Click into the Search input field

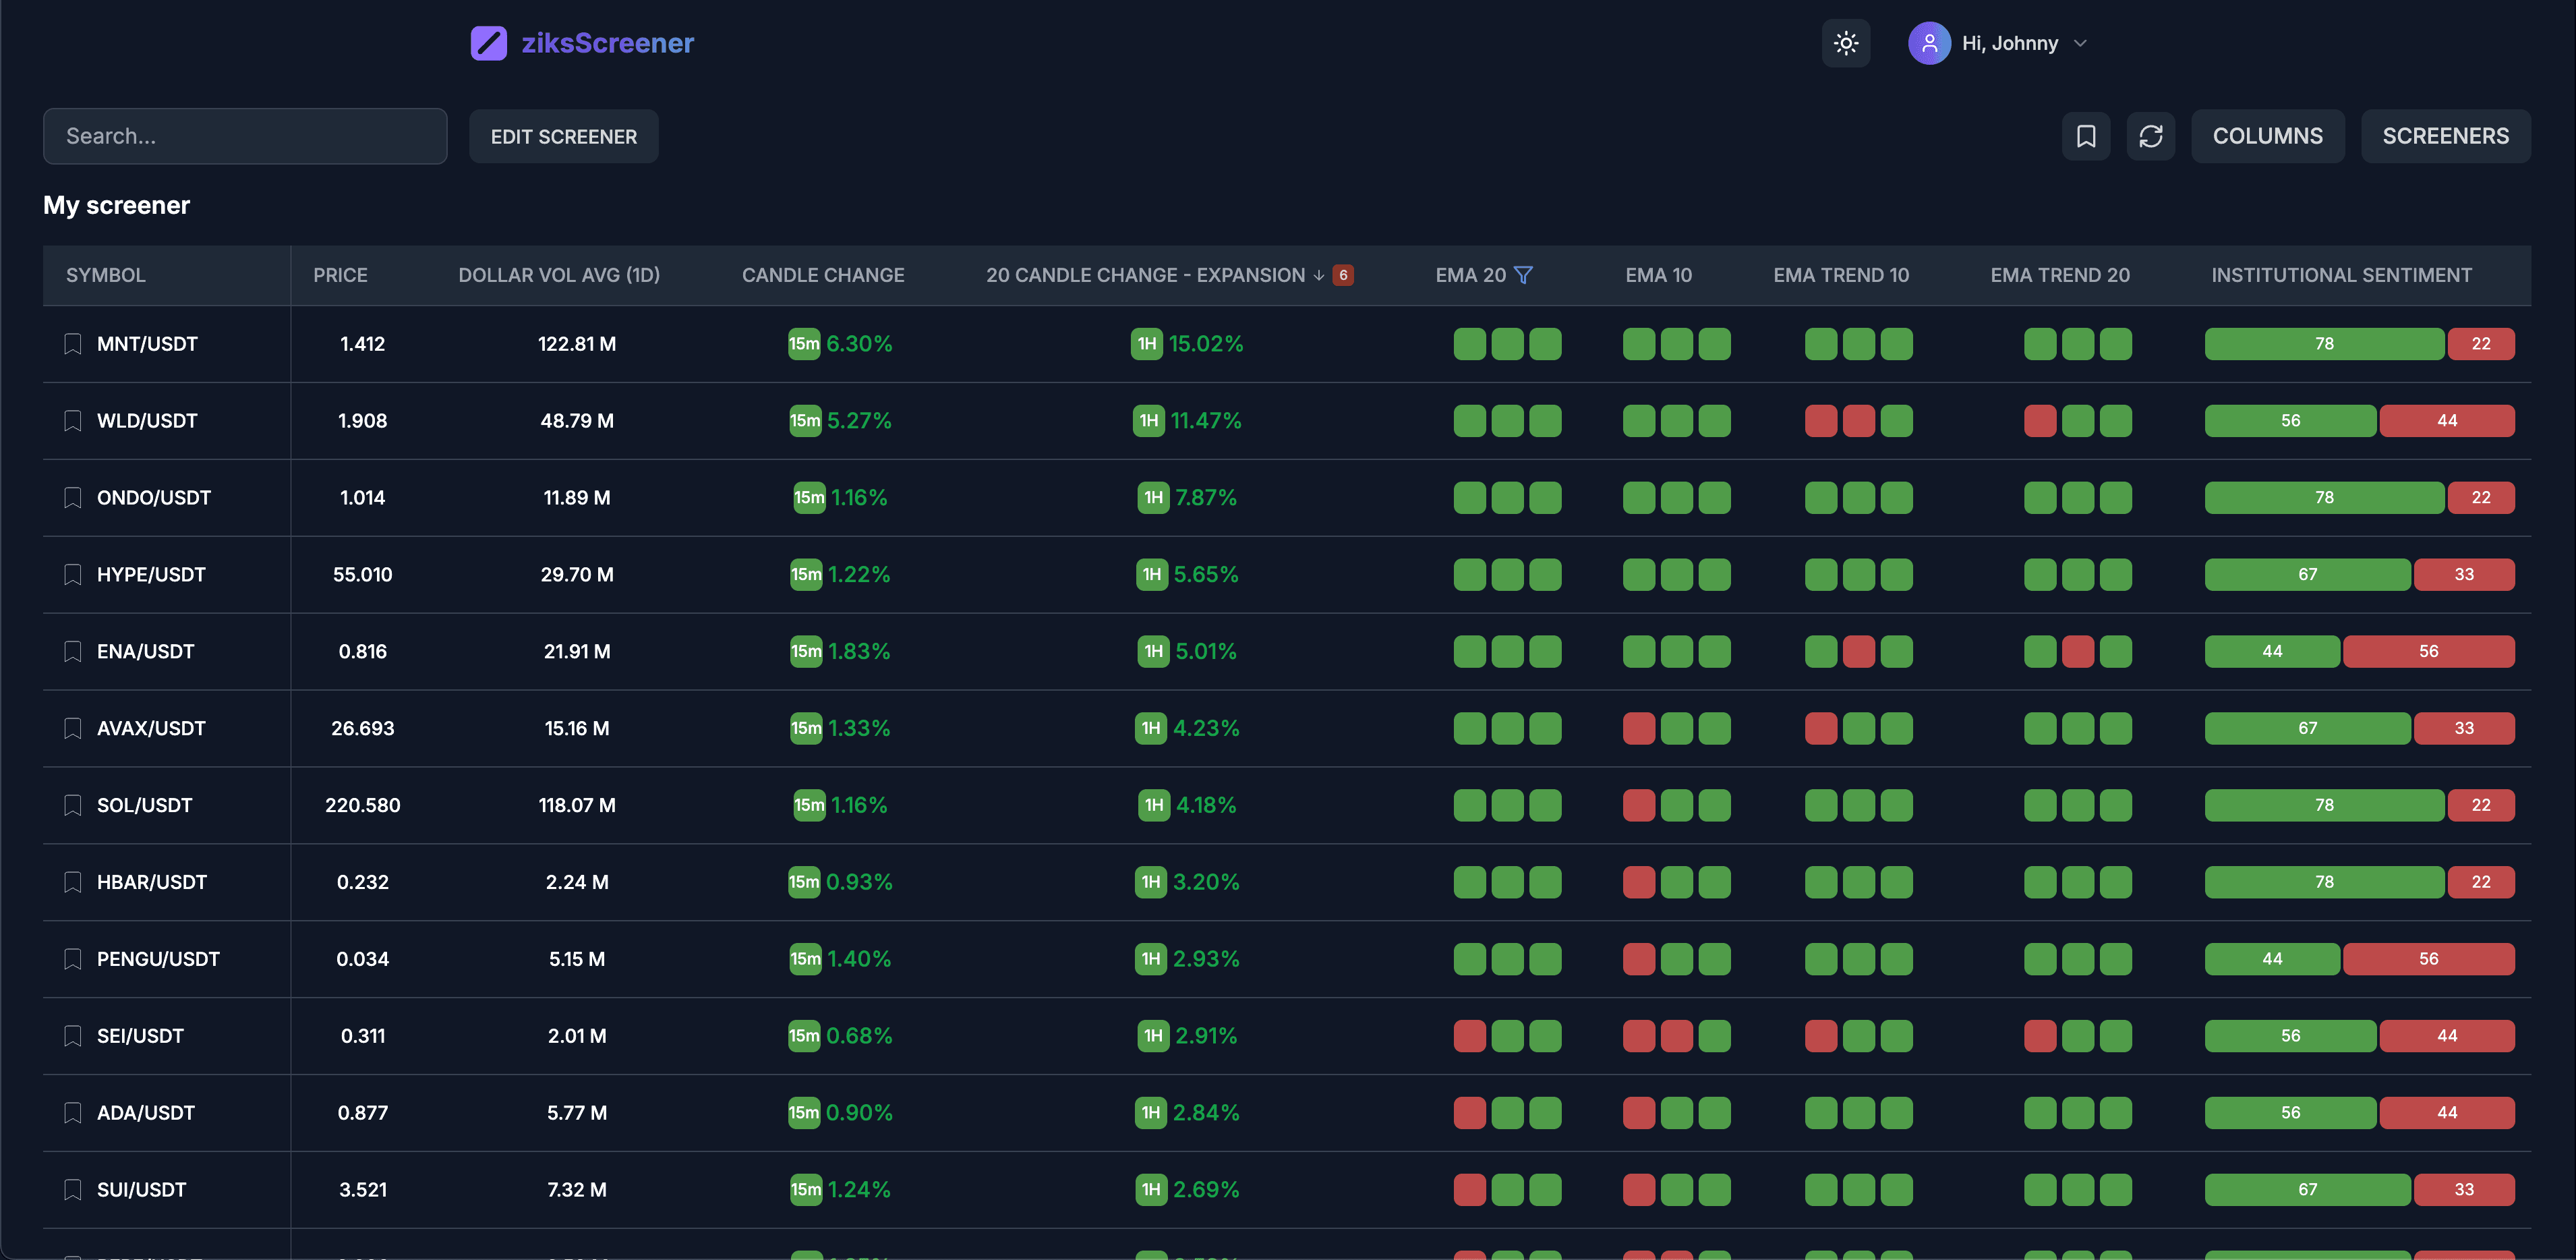(x=245, y=136)
